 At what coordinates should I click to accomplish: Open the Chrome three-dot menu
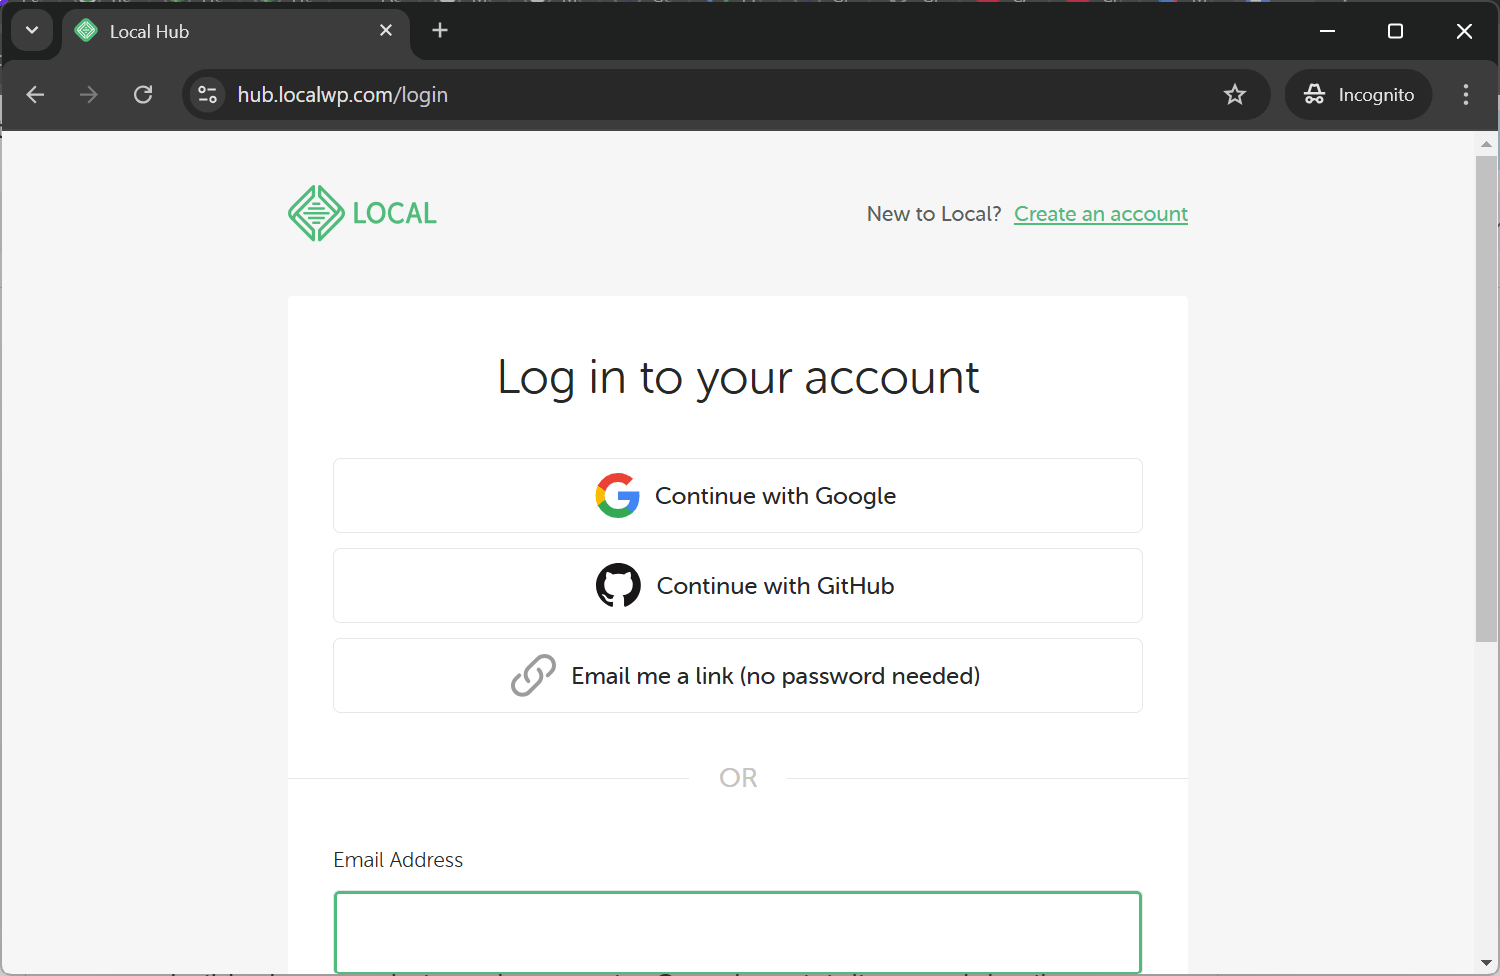(1466, 95)
